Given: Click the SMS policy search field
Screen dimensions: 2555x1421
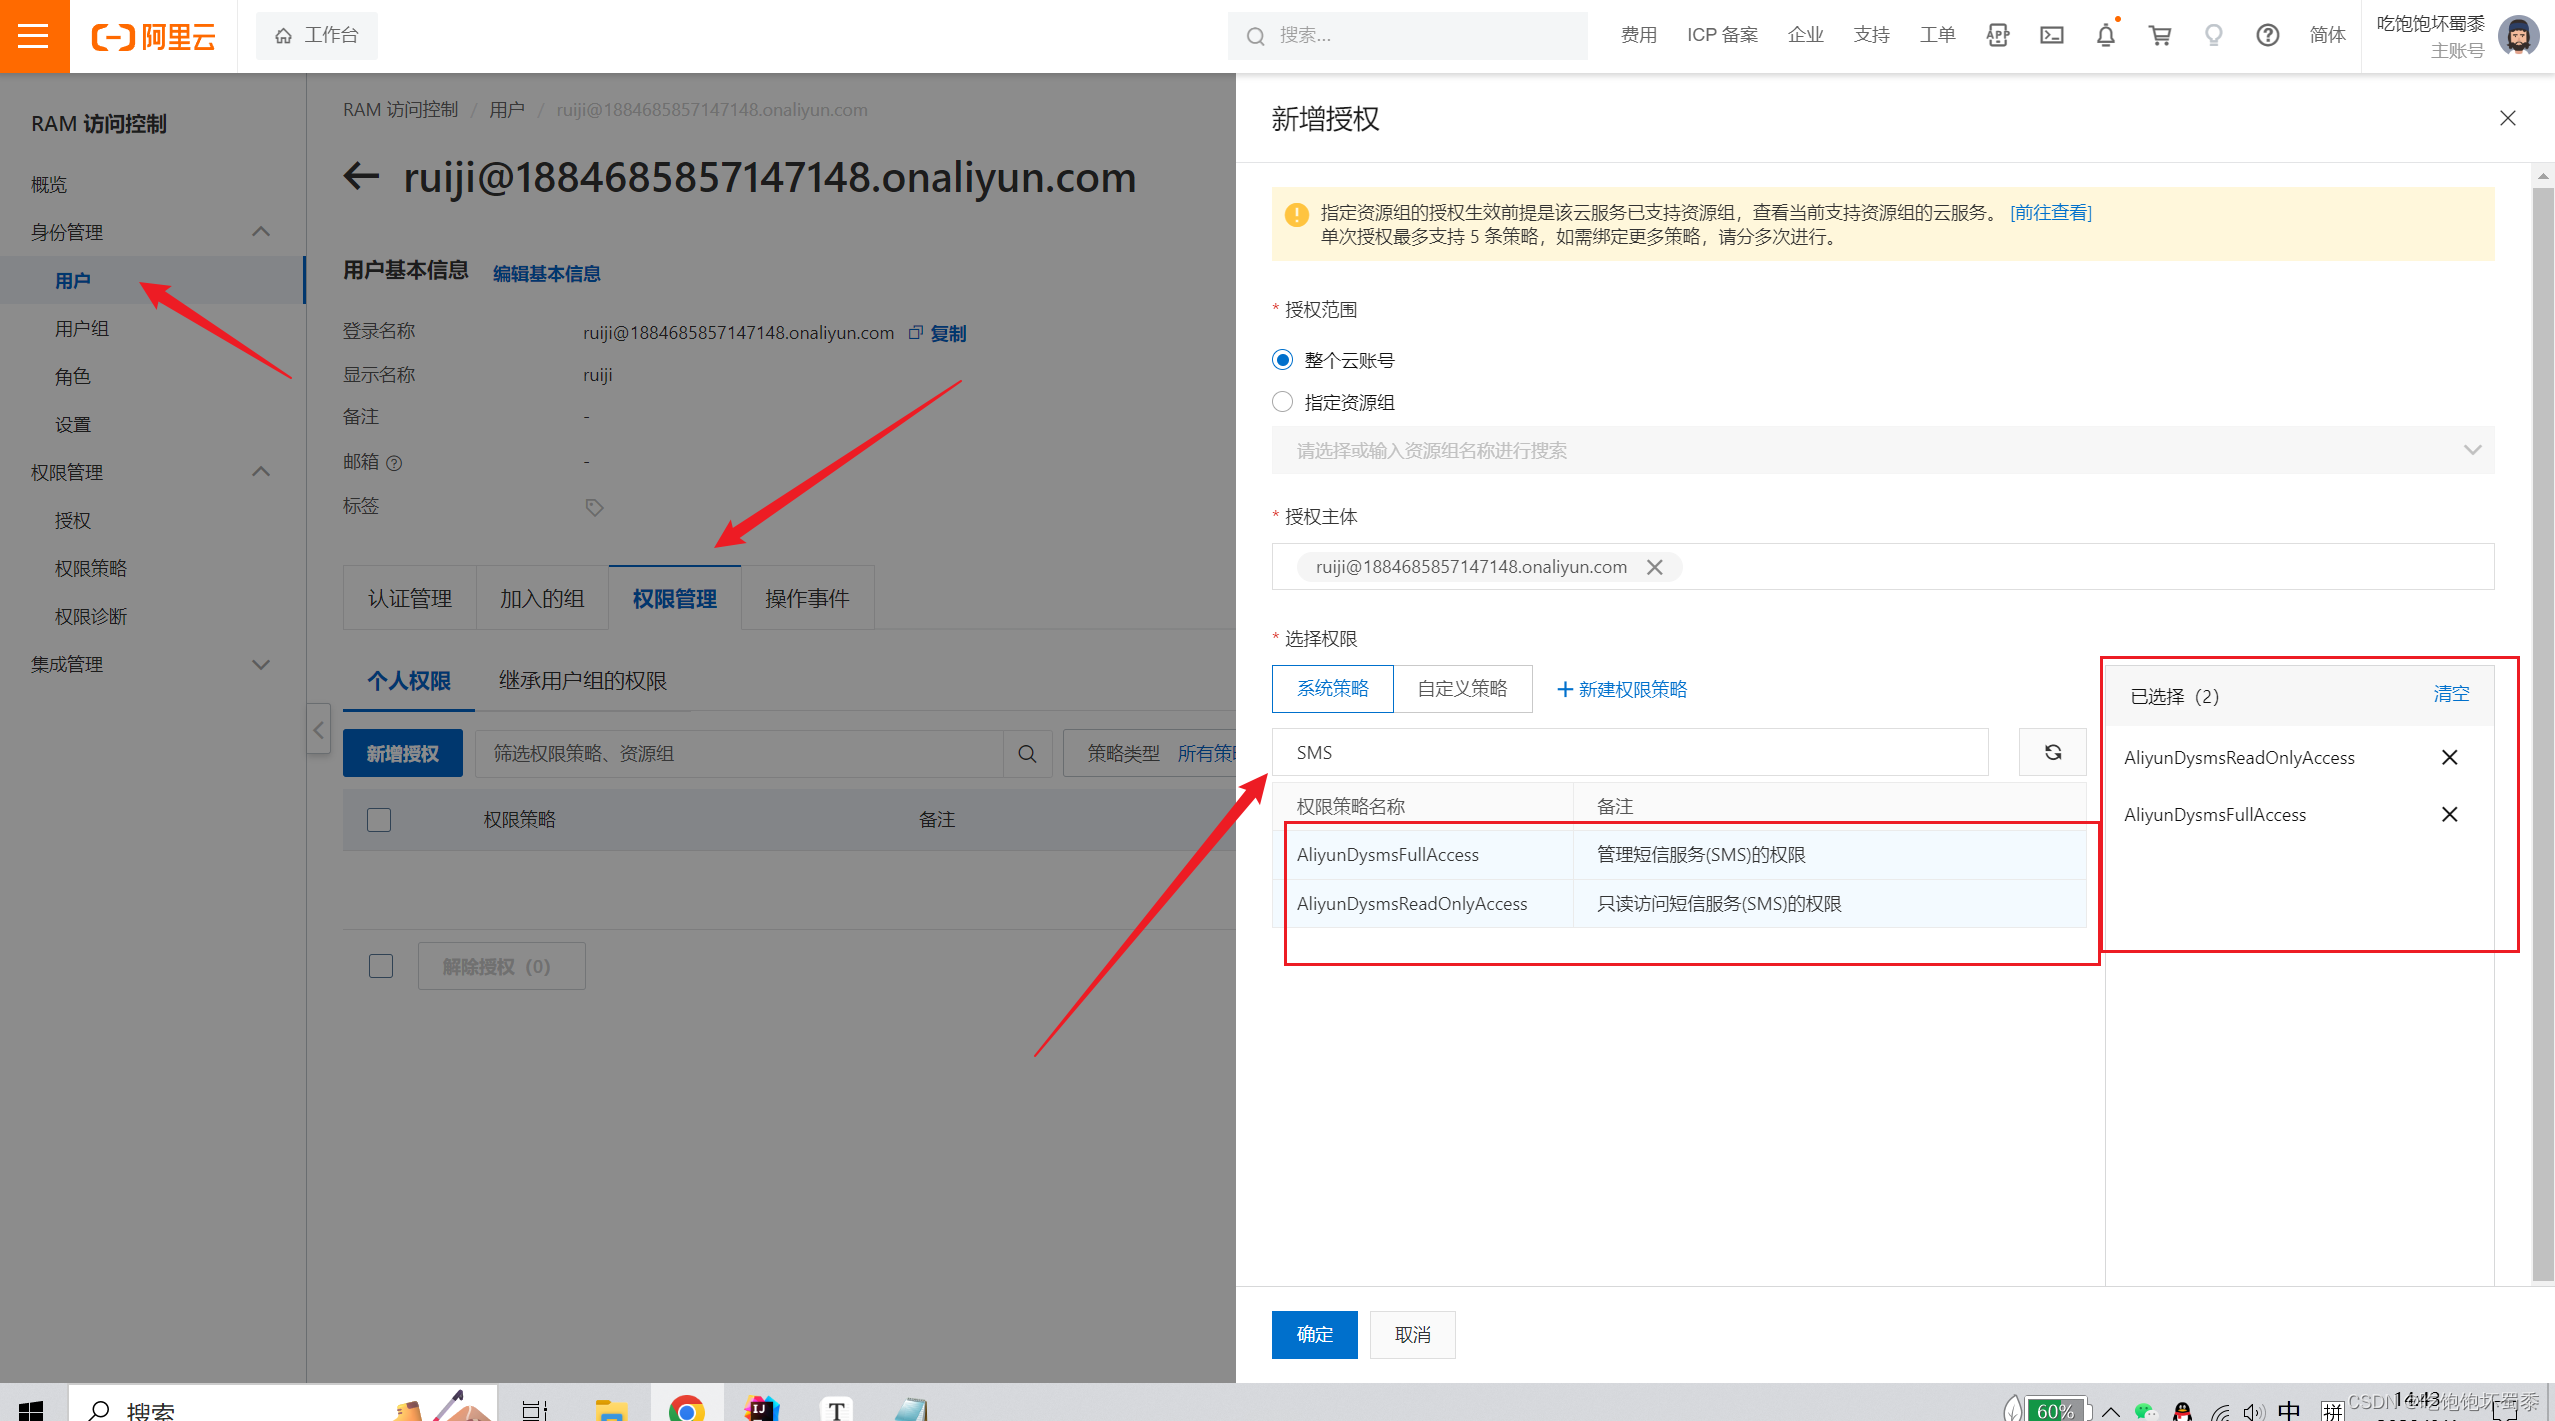Looking at the screenshot, I should [x=1629, y=752].
